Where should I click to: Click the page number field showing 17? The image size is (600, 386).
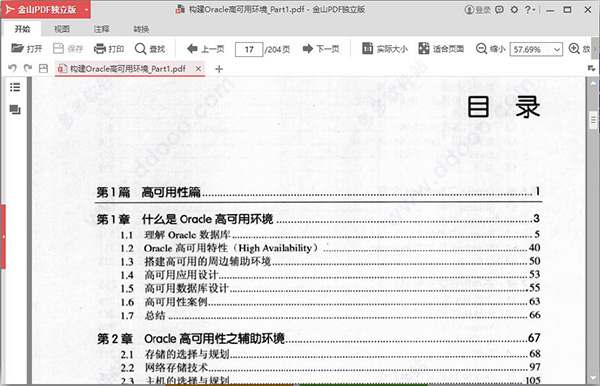click(249, 49)
